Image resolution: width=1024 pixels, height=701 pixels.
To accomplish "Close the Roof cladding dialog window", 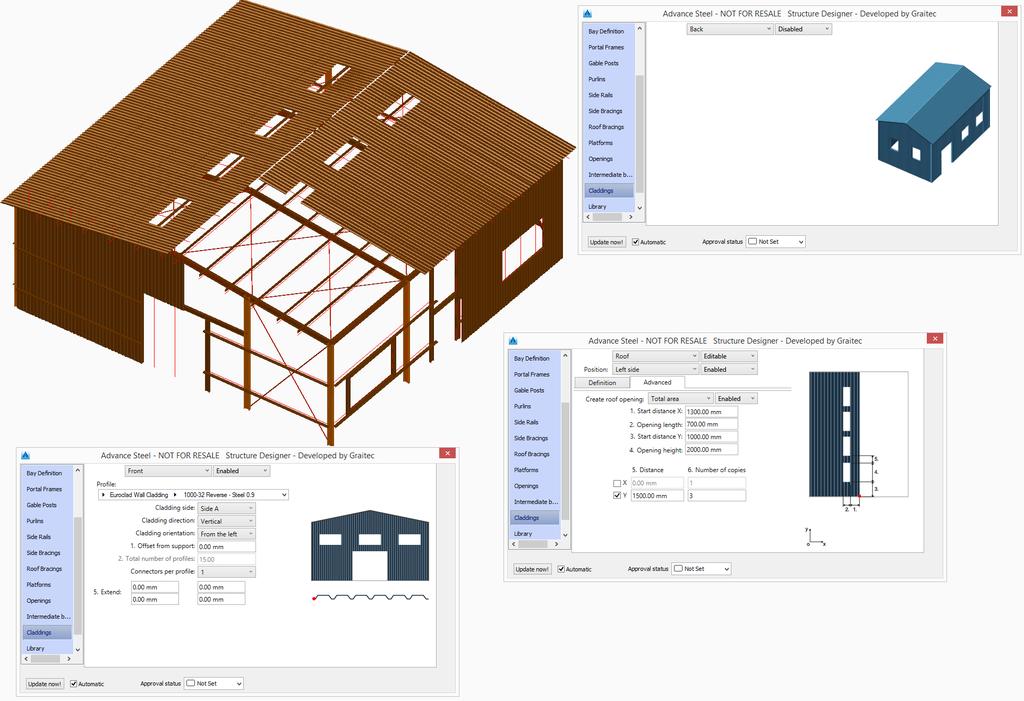I will 935,338.
